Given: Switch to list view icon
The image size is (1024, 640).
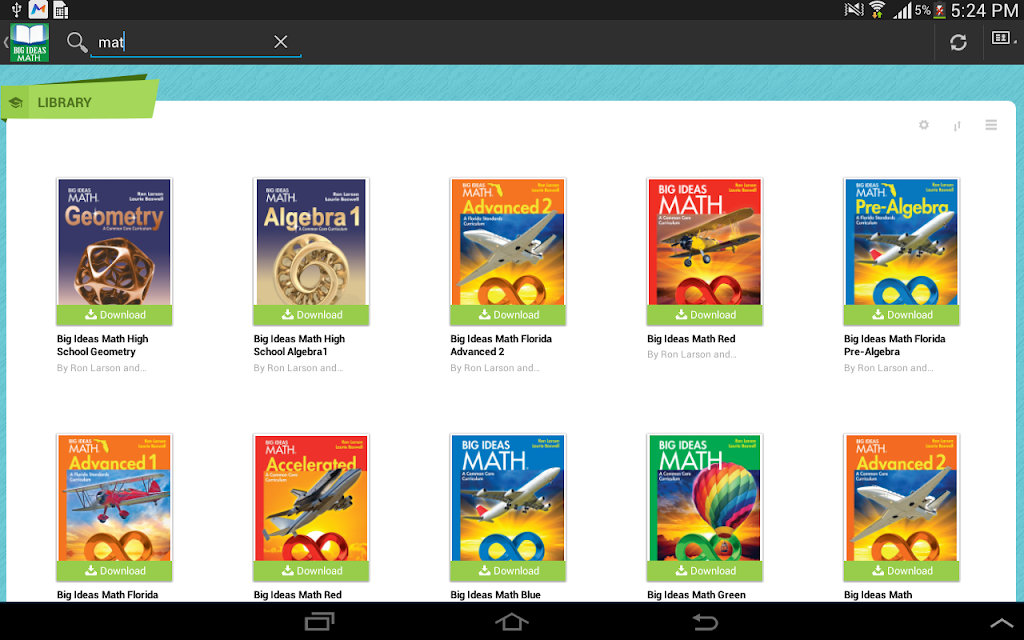Looking at the screenshot, I should point(991,125).
